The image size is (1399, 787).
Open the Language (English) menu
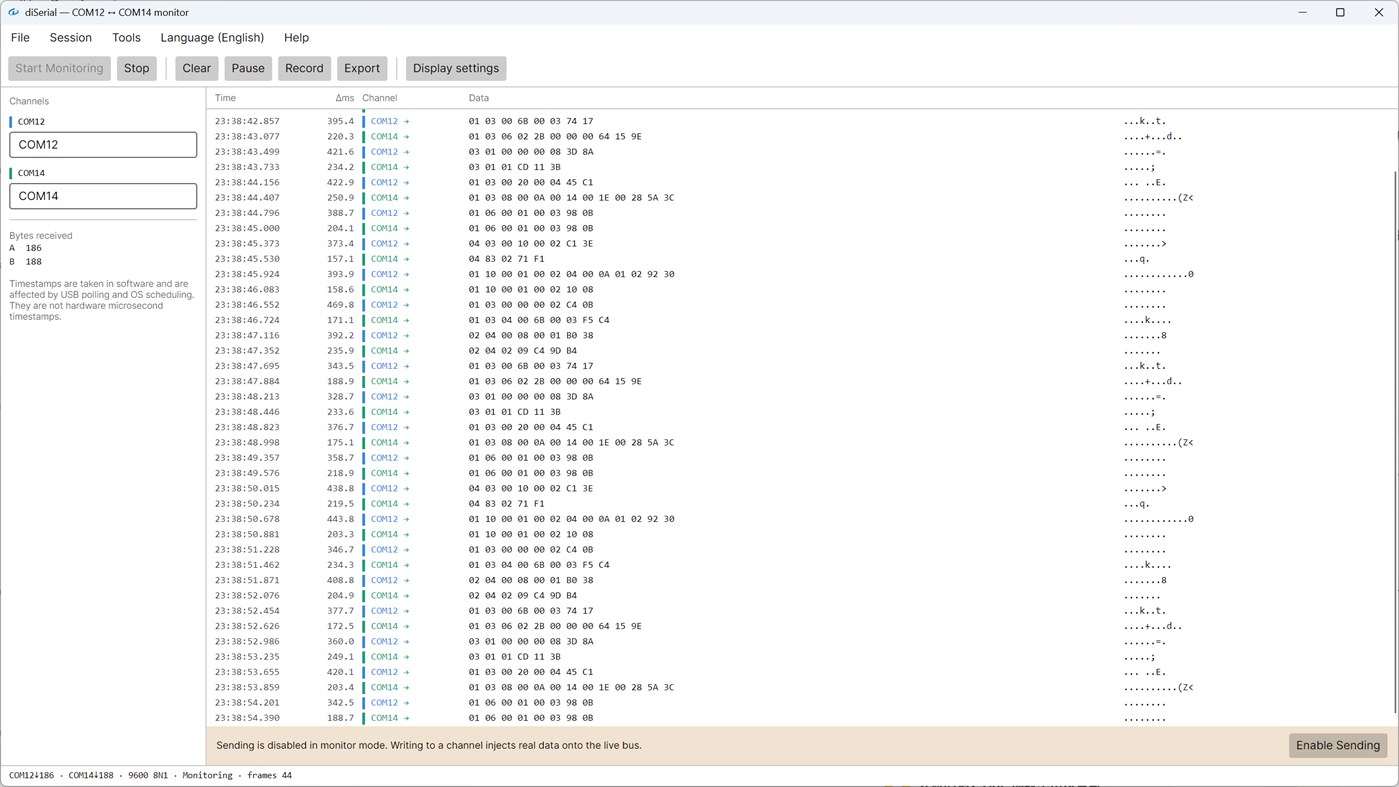pos(212,38)
